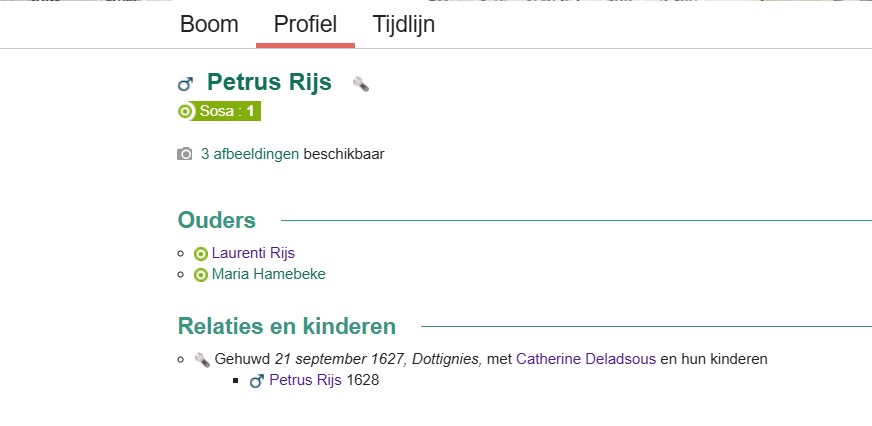Open the Boom tab
This screenshot has width=872, height=426.
coord(209,24)
